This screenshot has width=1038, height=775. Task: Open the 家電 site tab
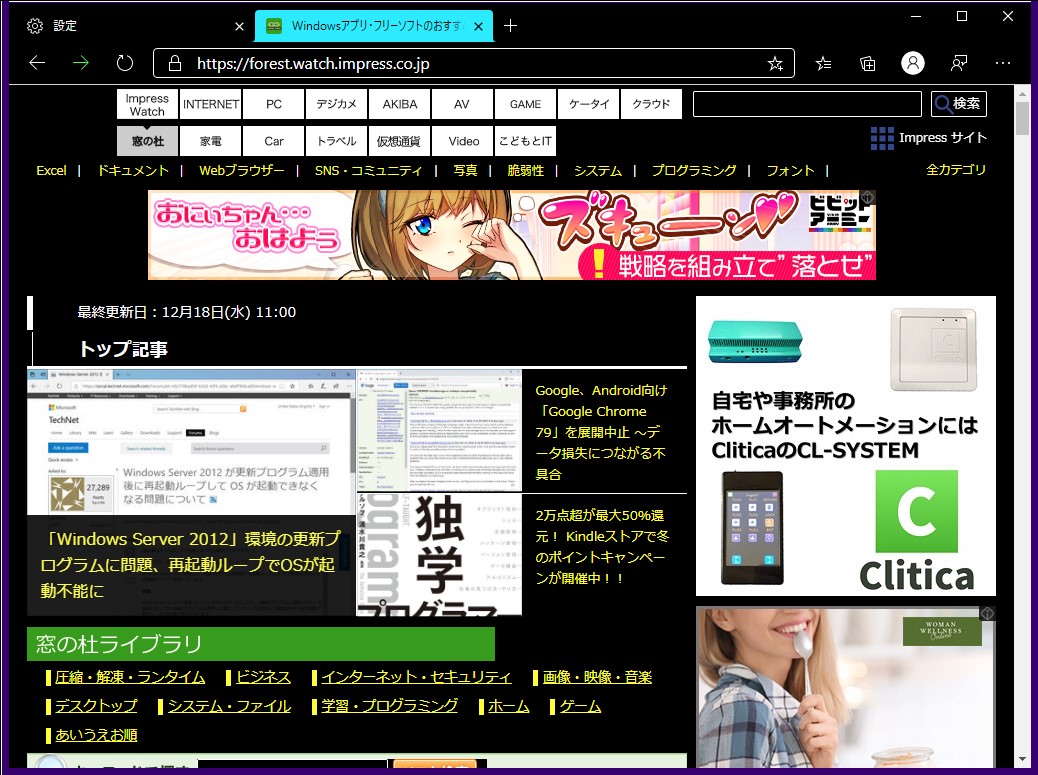point(211,141)
